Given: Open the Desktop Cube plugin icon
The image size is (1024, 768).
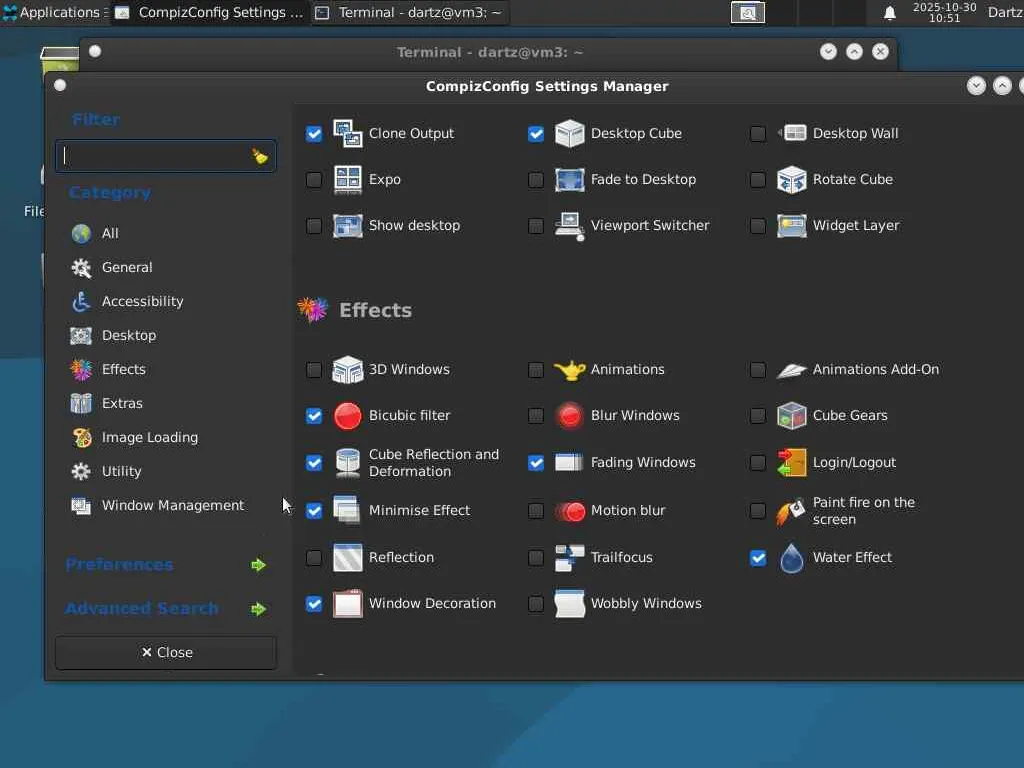Looking at the screenshot, I should (569, 133).
